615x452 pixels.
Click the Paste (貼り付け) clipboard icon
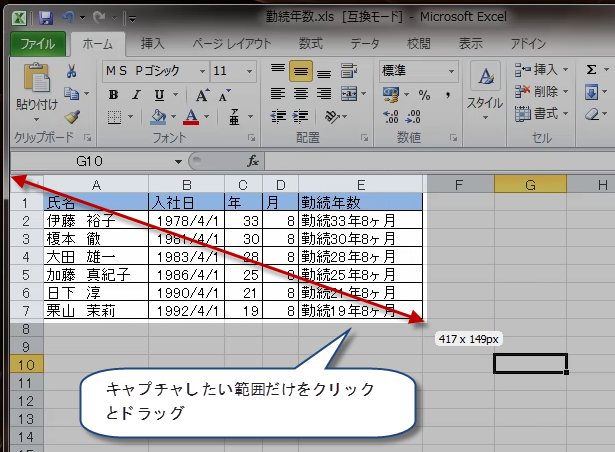36,81
